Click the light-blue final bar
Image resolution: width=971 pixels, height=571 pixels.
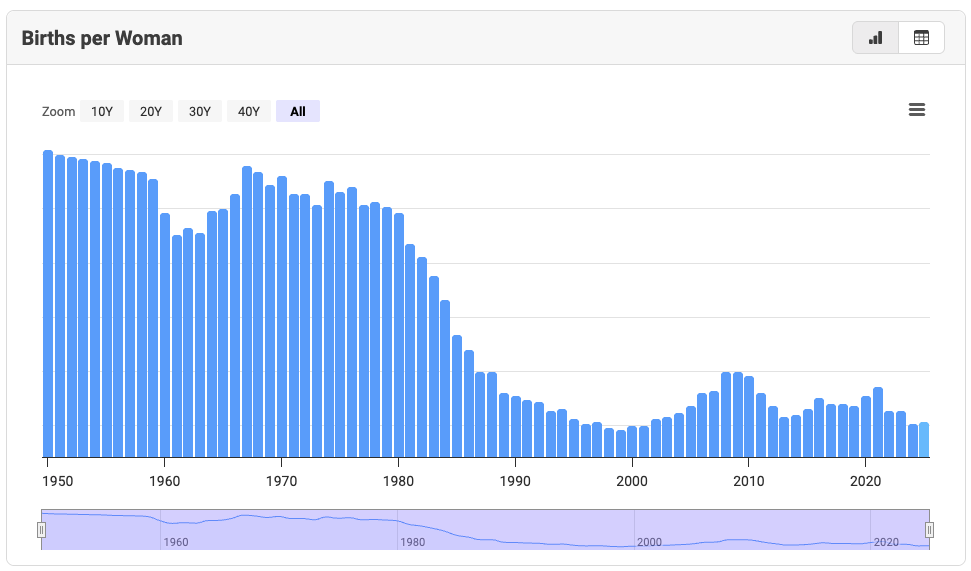(x=925, y=440)
